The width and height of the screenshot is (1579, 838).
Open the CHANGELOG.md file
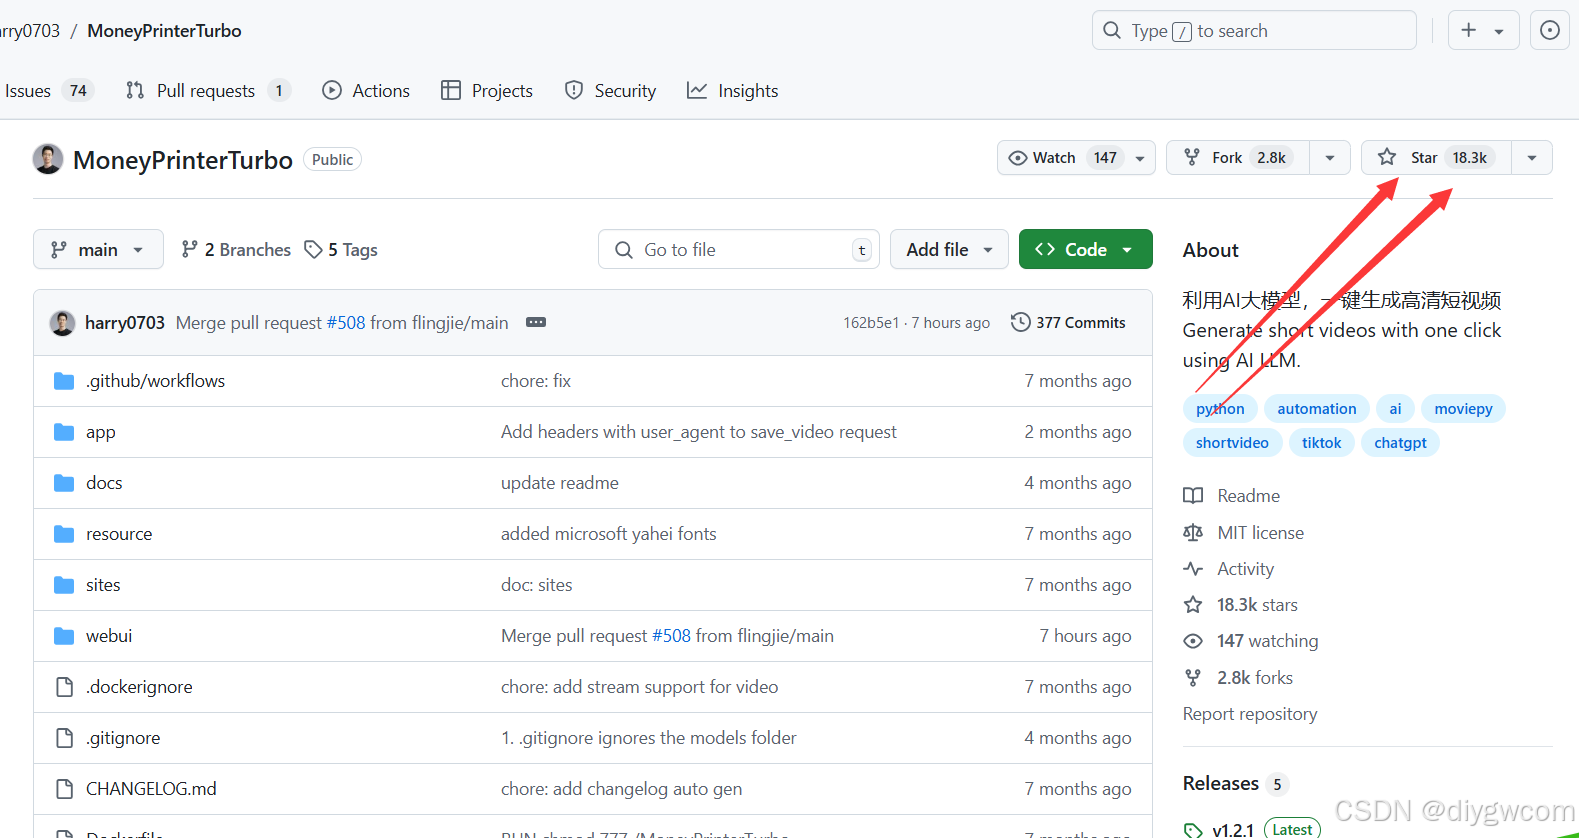[151, 789]
